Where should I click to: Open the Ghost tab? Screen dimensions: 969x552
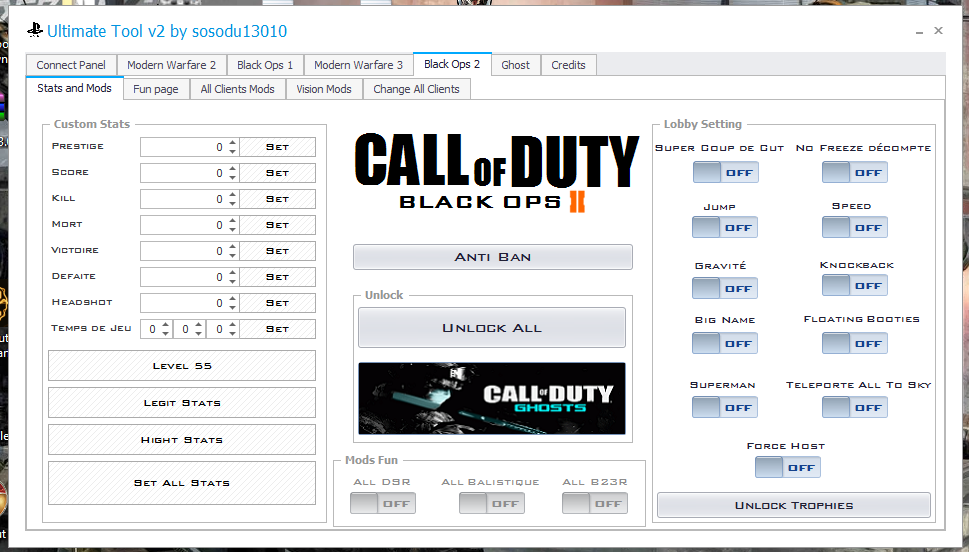515,65
